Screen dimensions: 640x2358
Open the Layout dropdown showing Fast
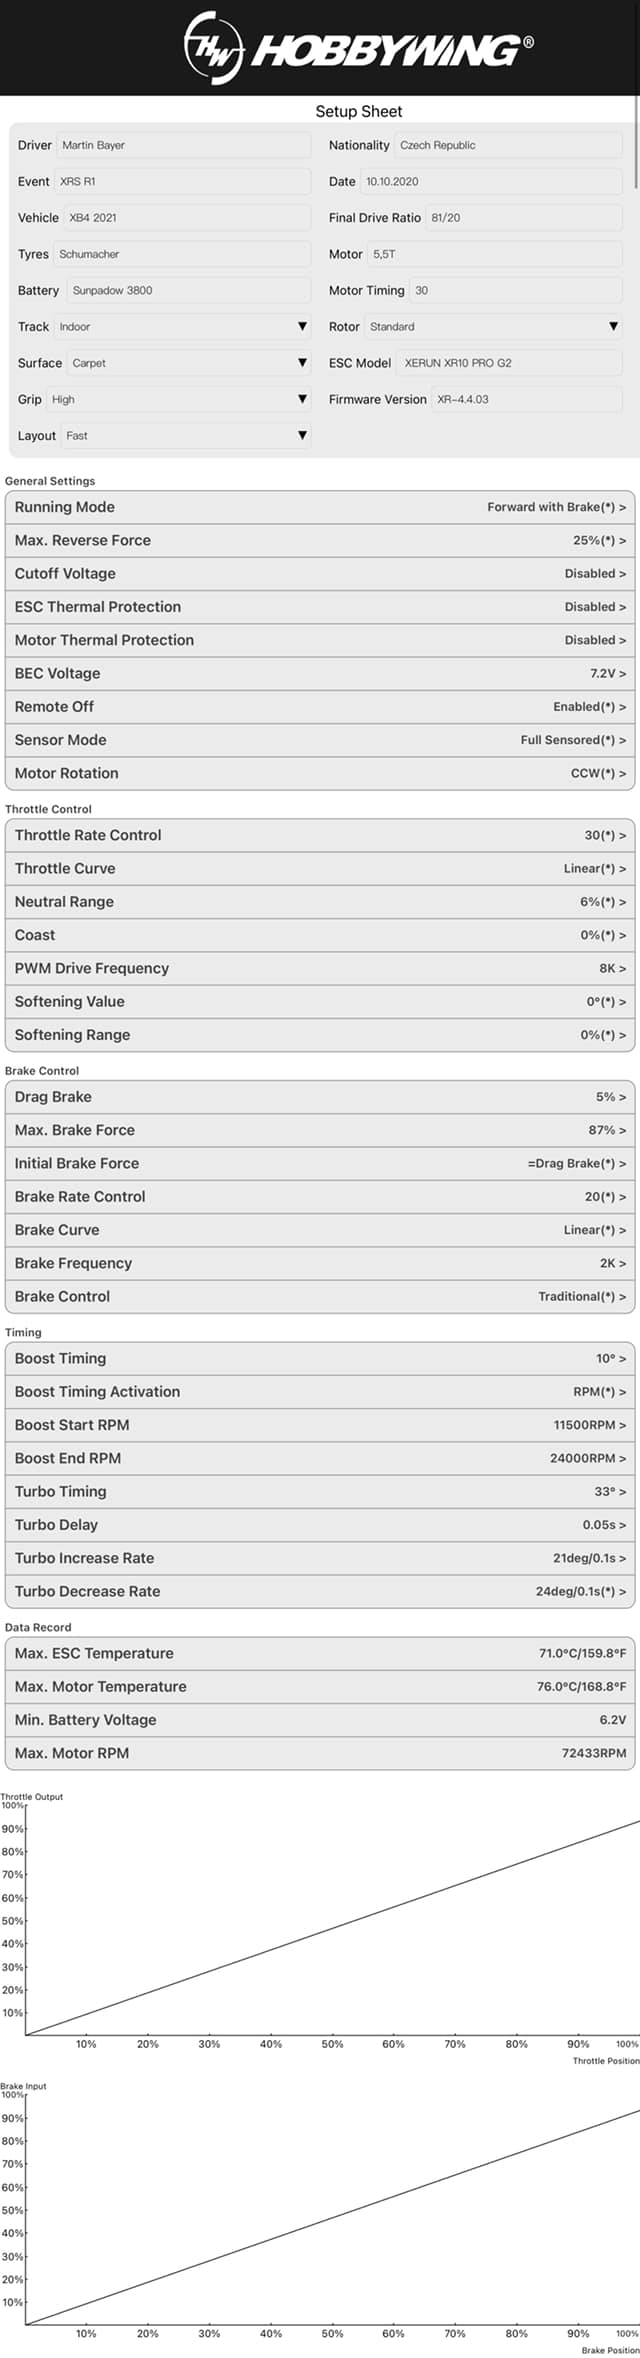[186, 436]
